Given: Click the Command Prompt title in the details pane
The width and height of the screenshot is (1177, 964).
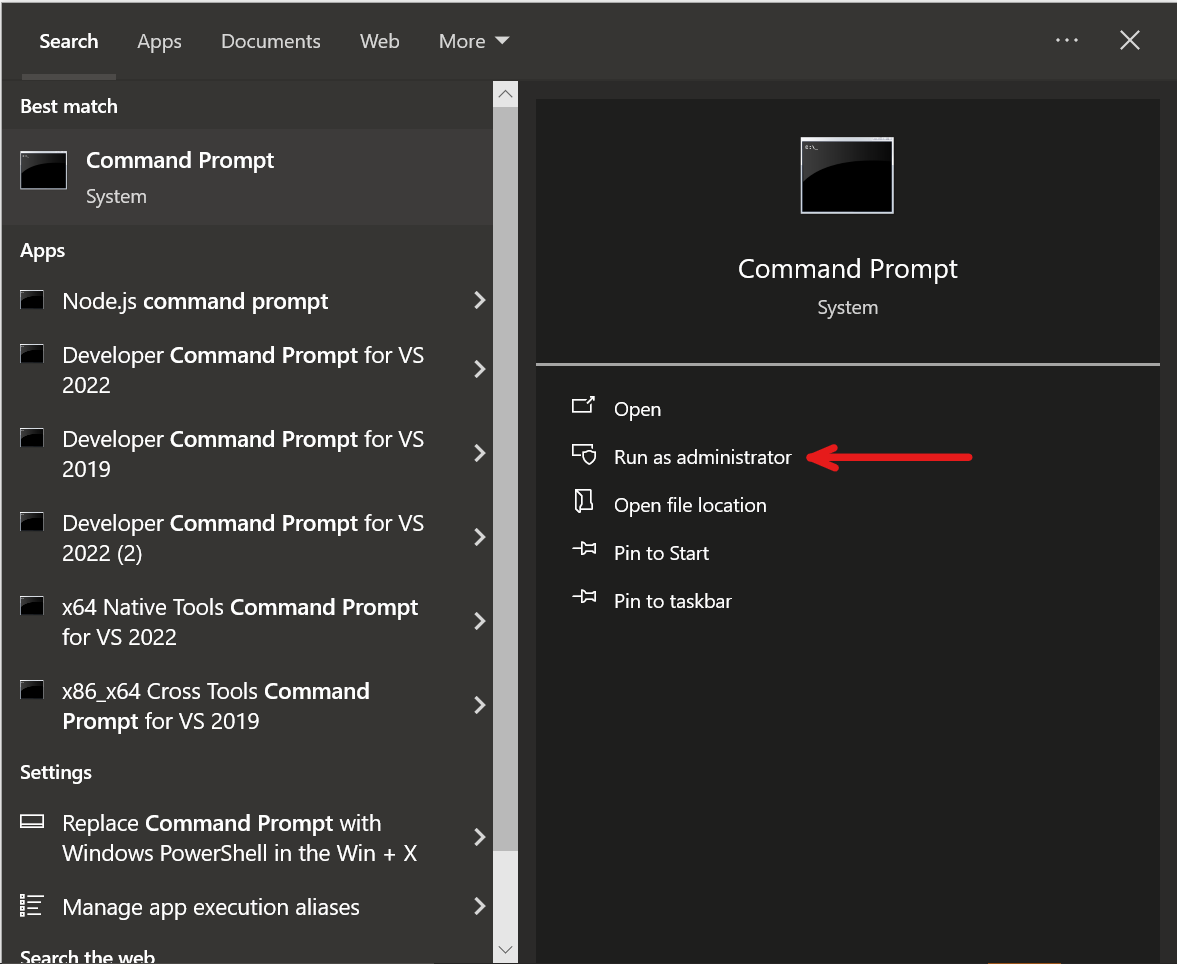Looking at the screenshot, I should [847, 269].
